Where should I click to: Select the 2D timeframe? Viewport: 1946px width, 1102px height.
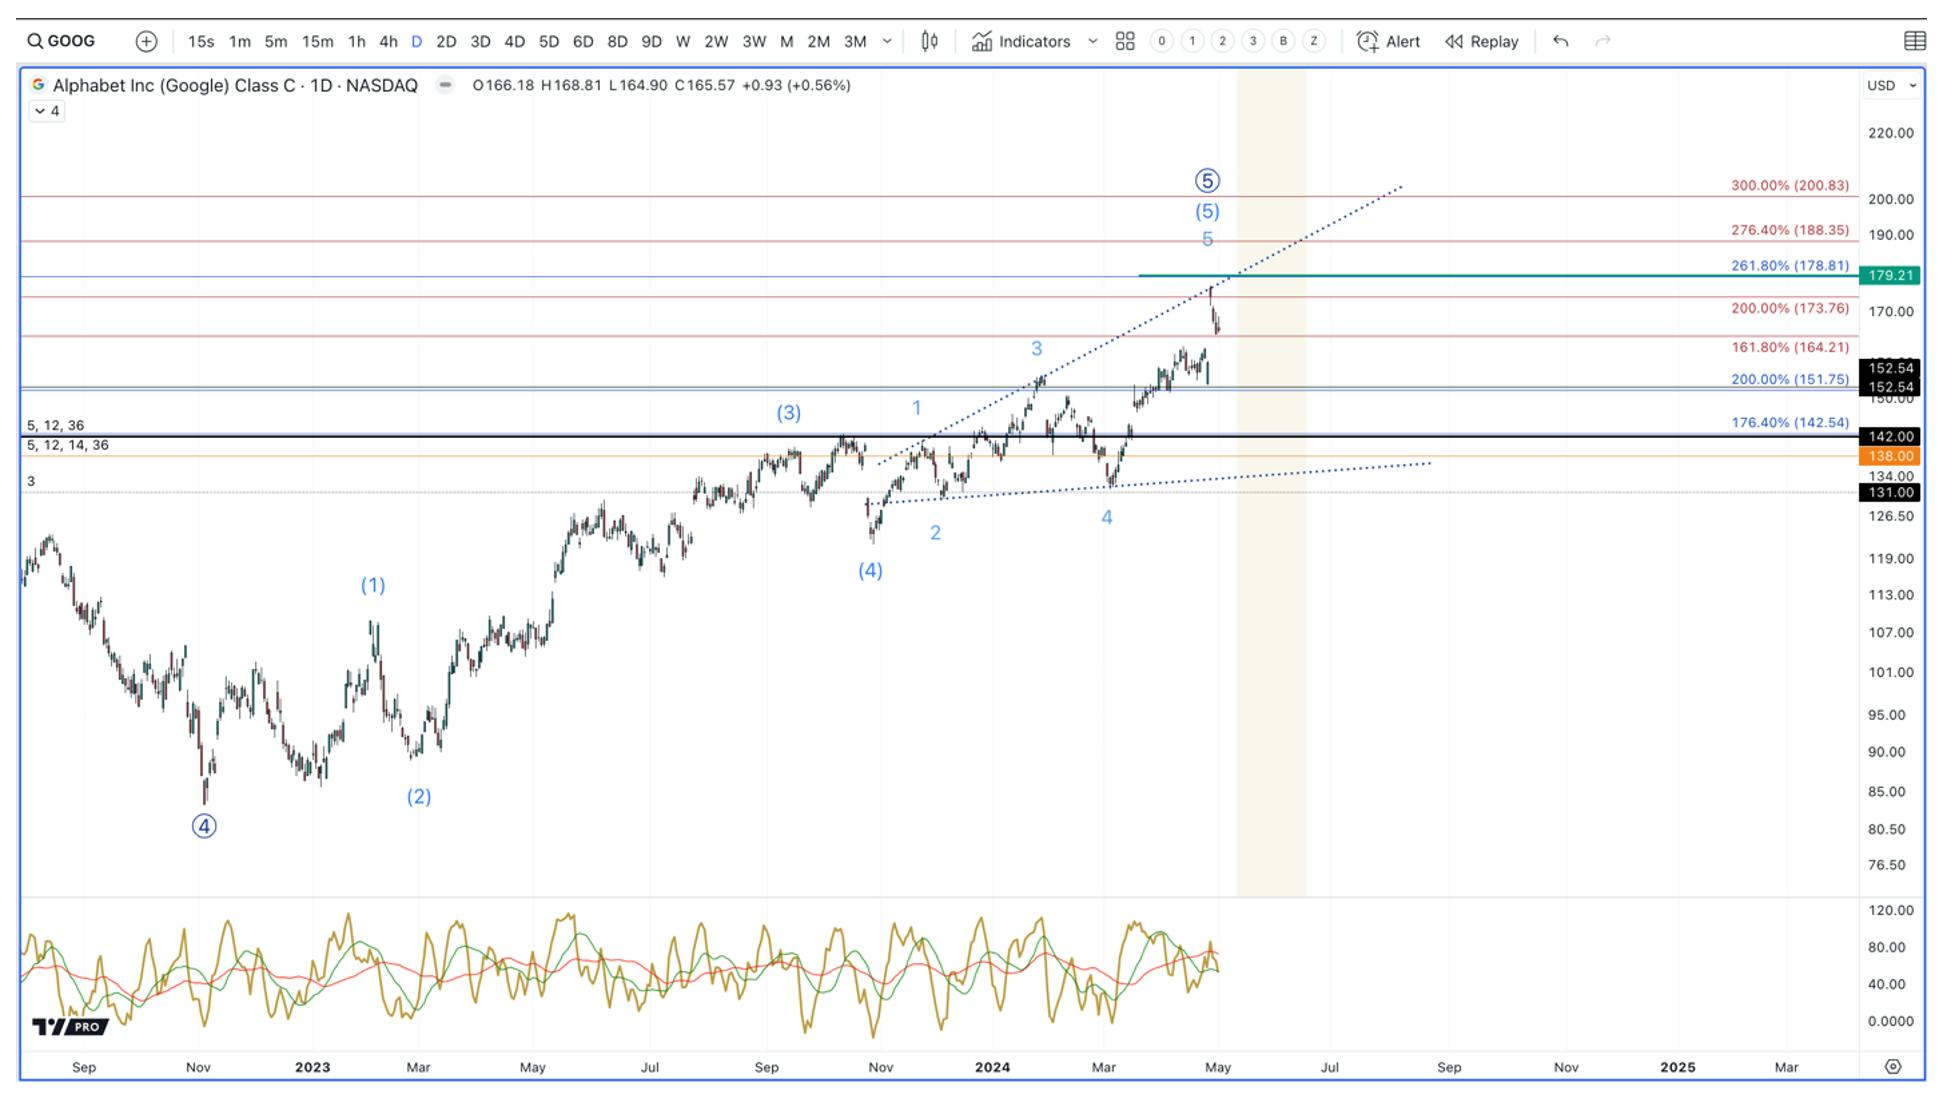[x=446, y=41]
